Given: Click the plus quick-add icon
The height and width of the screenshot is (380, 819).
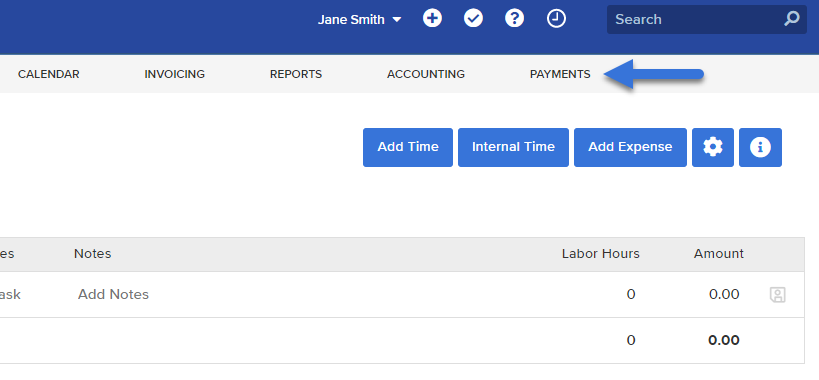Looking at the screenshot, I should (x=432, y=19).
